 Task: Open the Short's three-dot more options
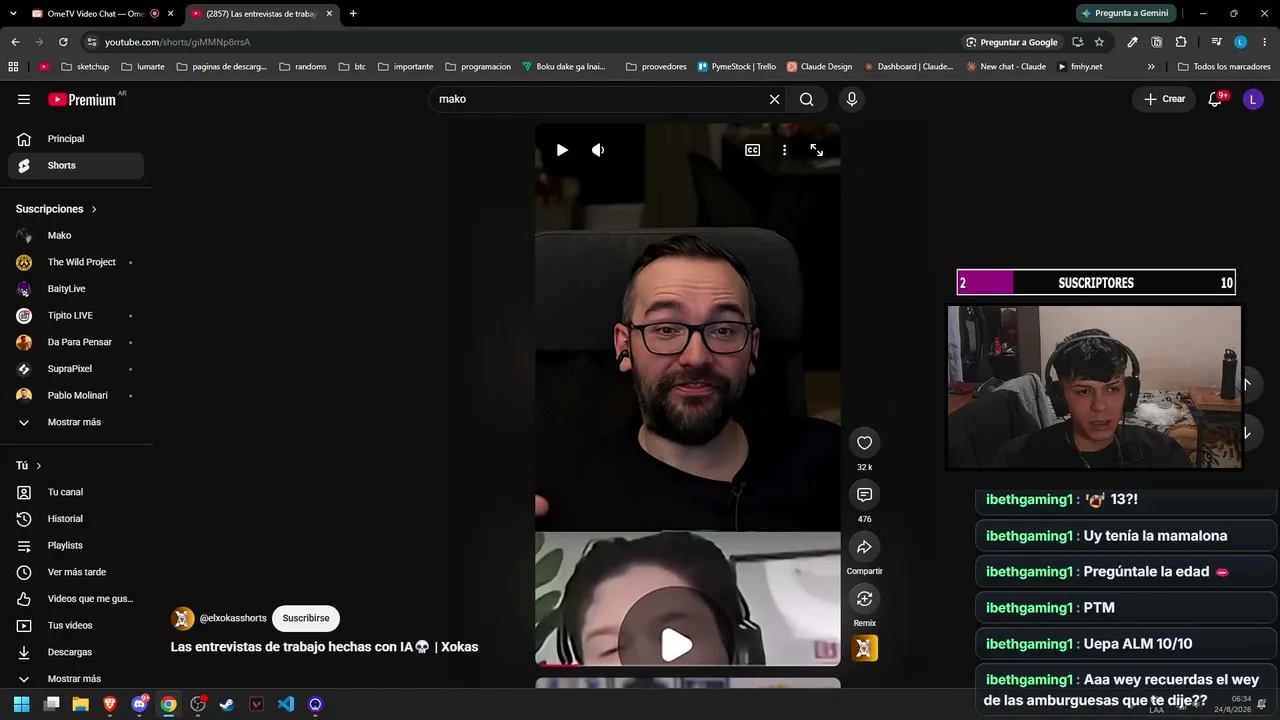785,150
